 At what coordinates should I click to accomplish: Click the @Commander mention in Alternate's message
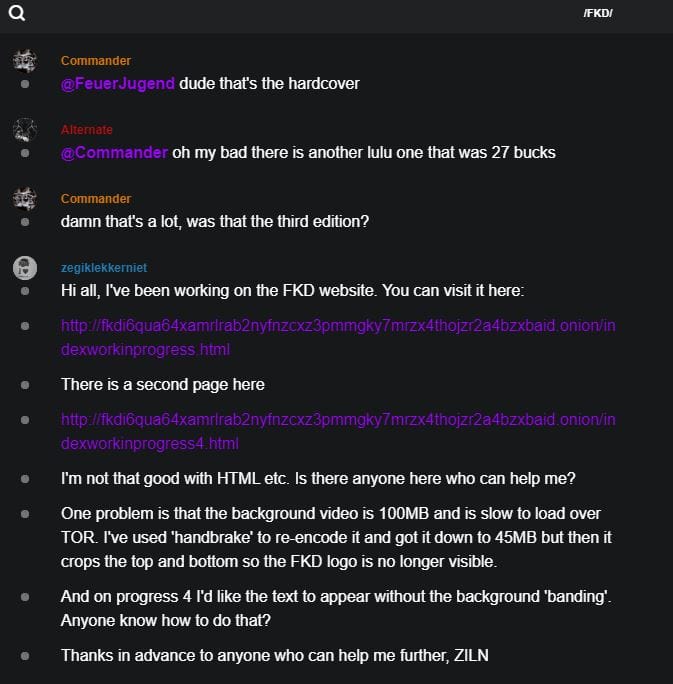point(114,153)
